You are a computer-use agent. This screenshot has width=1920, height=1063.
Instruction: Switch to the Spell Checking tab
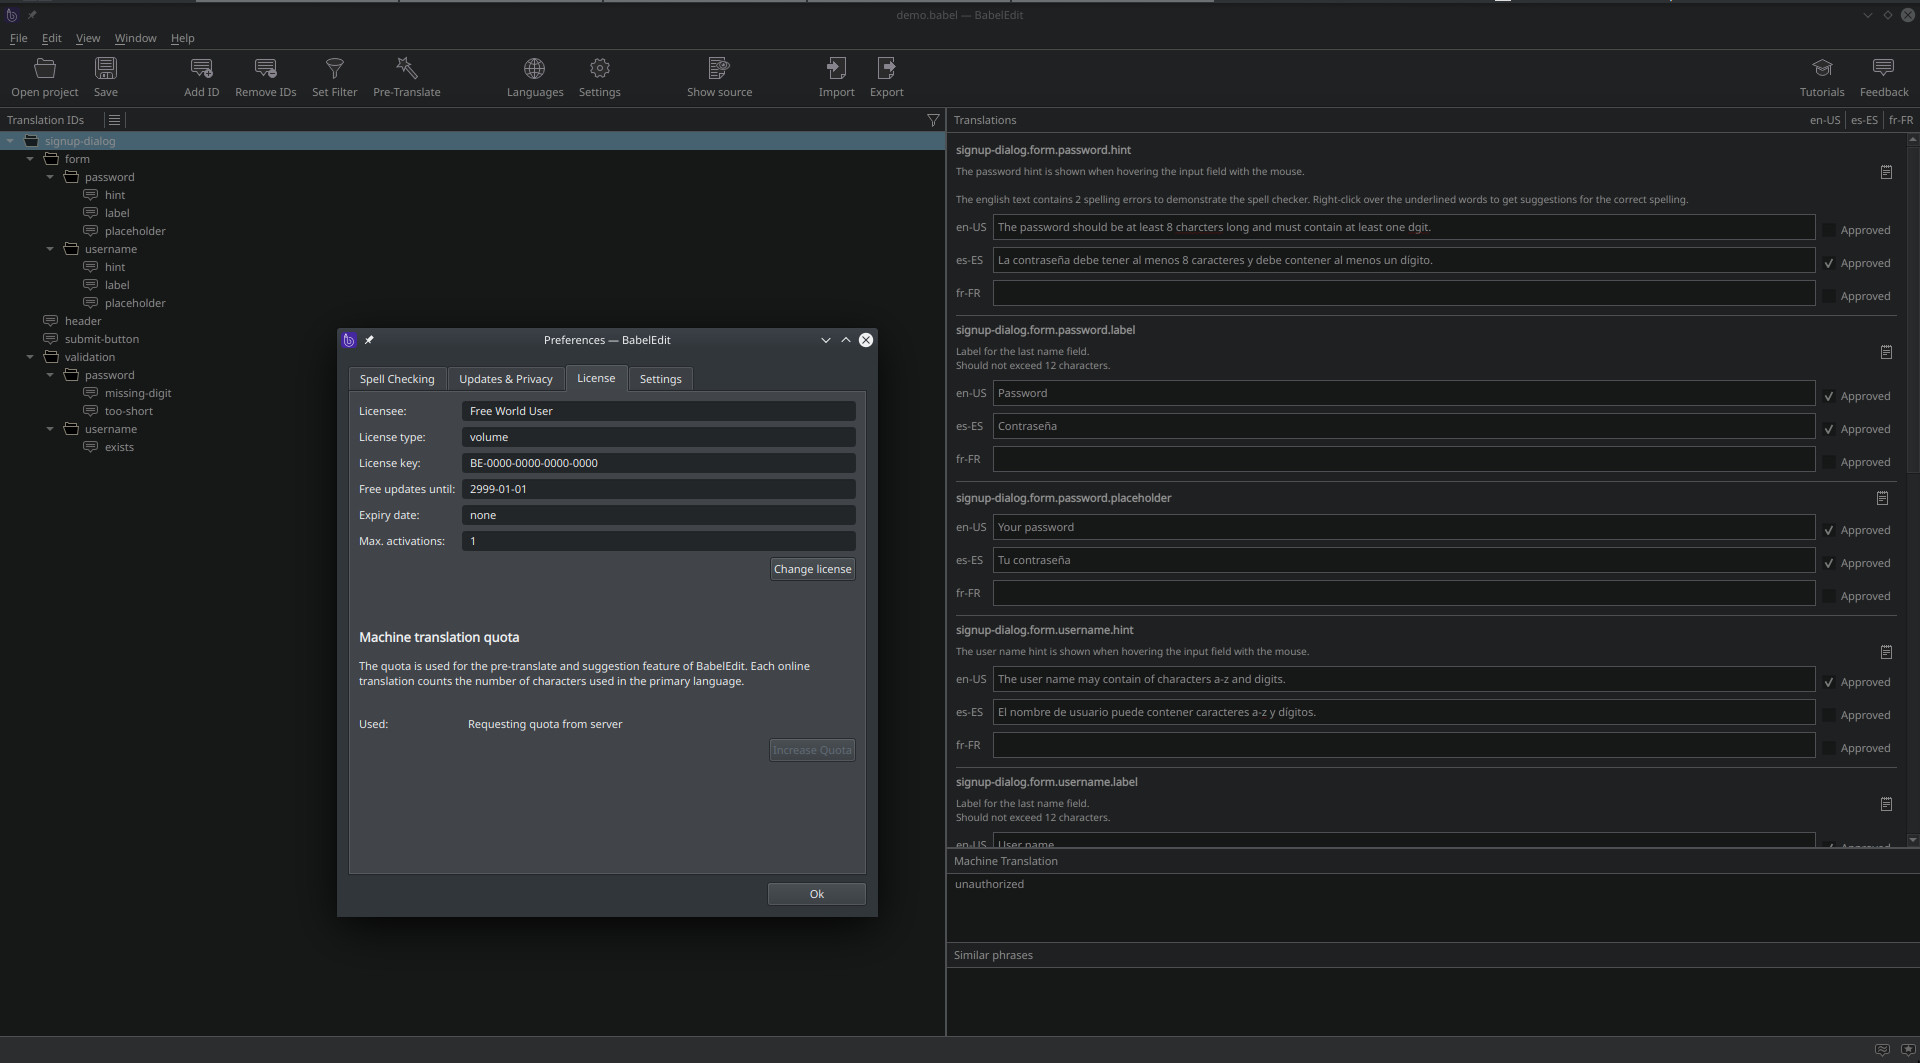397,379
